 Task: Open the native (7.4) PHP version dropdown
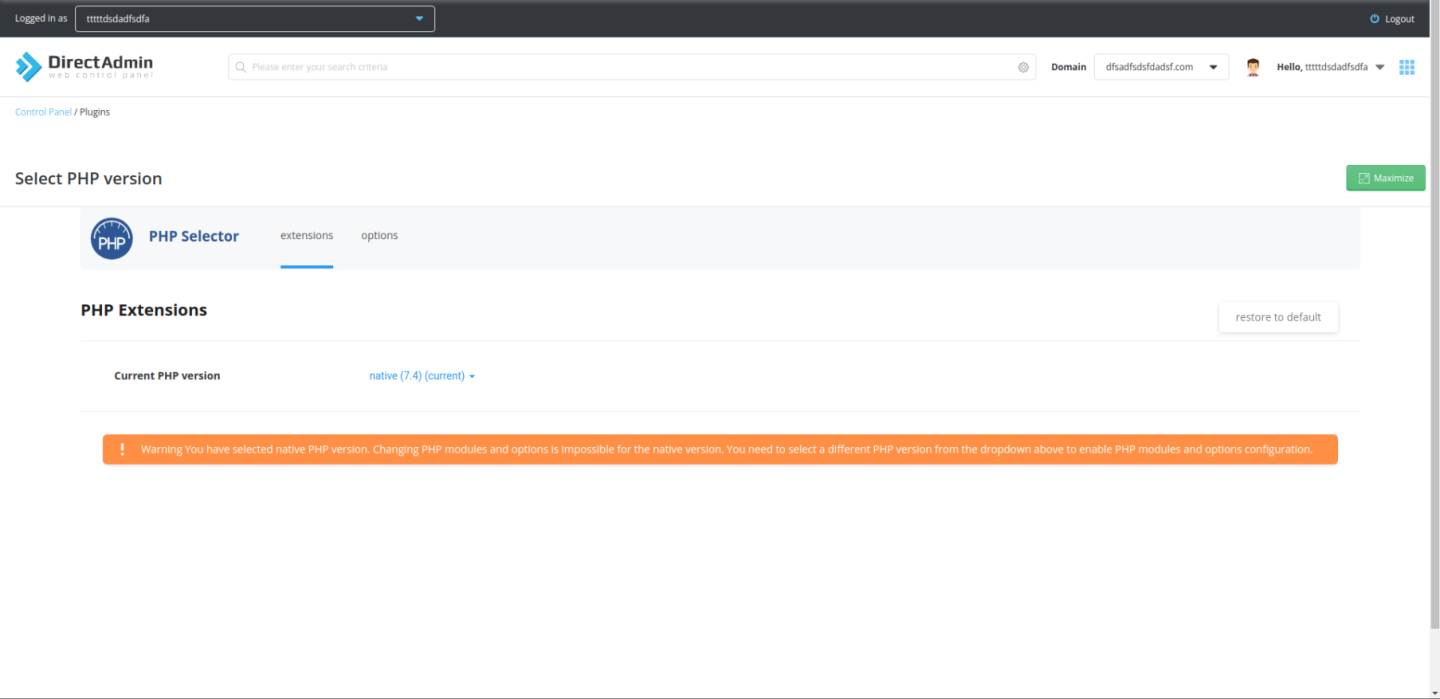click(421, 376)
